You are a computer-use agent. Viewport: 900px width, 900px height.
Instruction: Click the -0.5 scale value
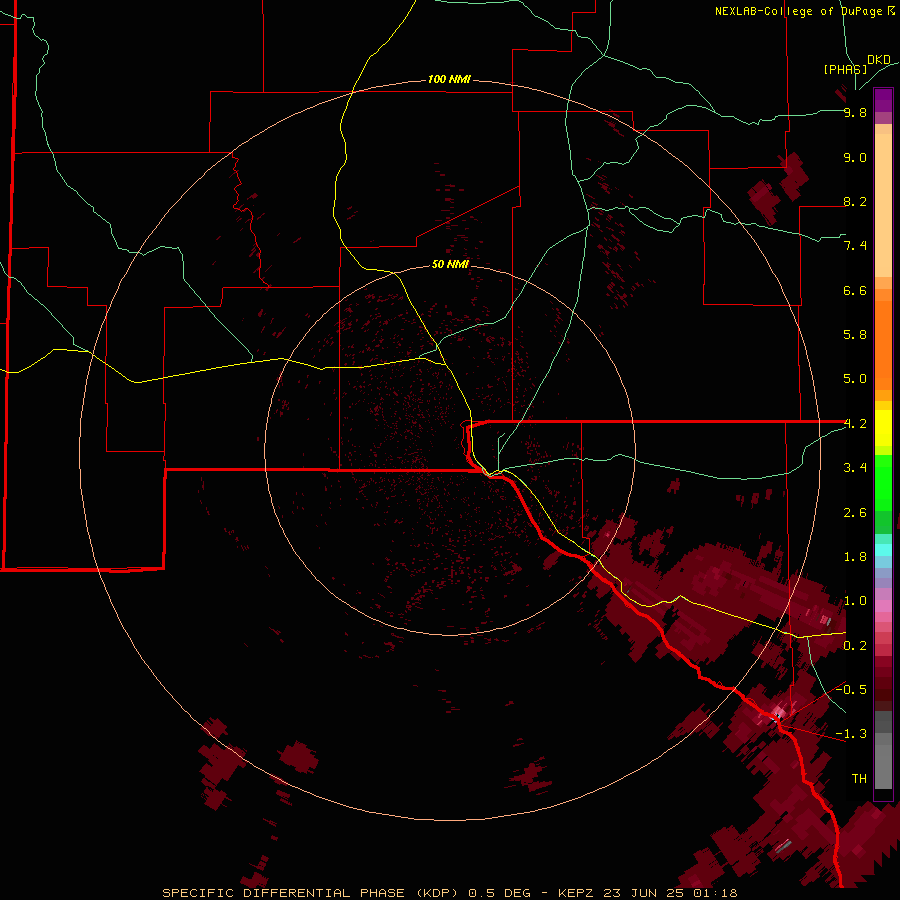click(x=851, y=690)
